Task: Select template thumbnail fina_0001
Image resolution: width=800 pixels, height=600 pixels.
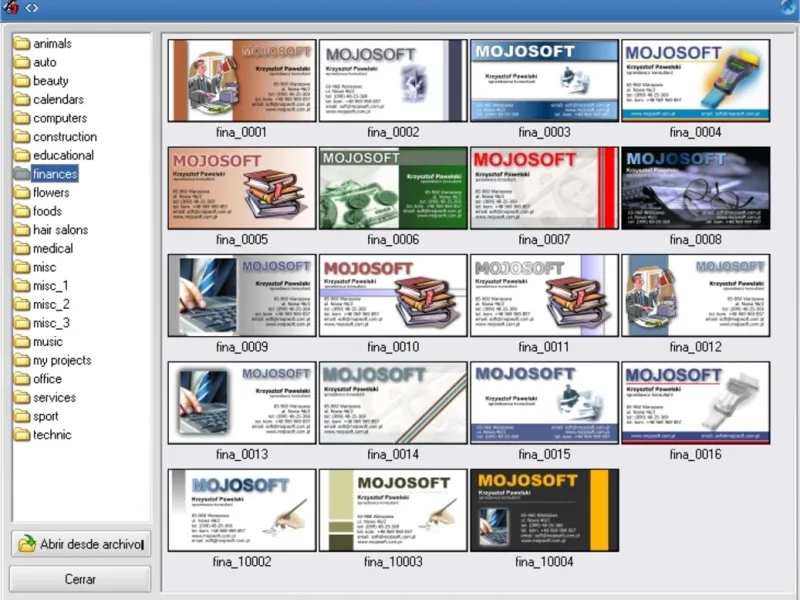Action: [242, 81]
